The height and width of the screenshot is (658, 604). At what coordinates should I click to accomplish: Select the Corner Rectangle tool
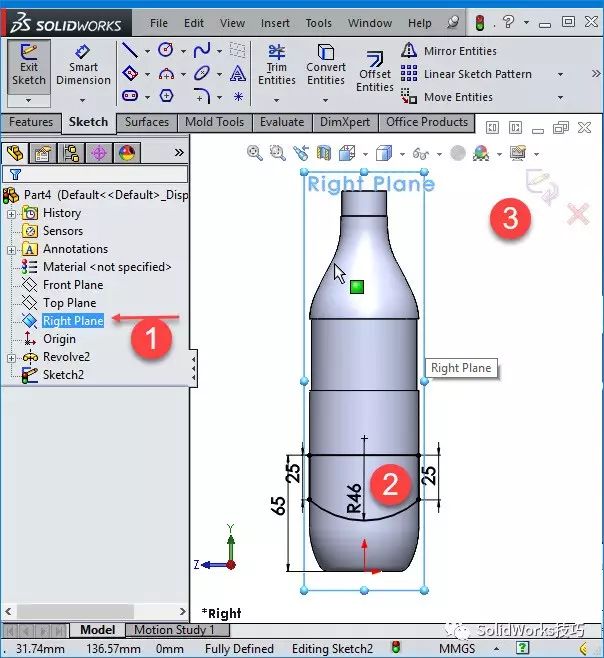pos(130,73)
